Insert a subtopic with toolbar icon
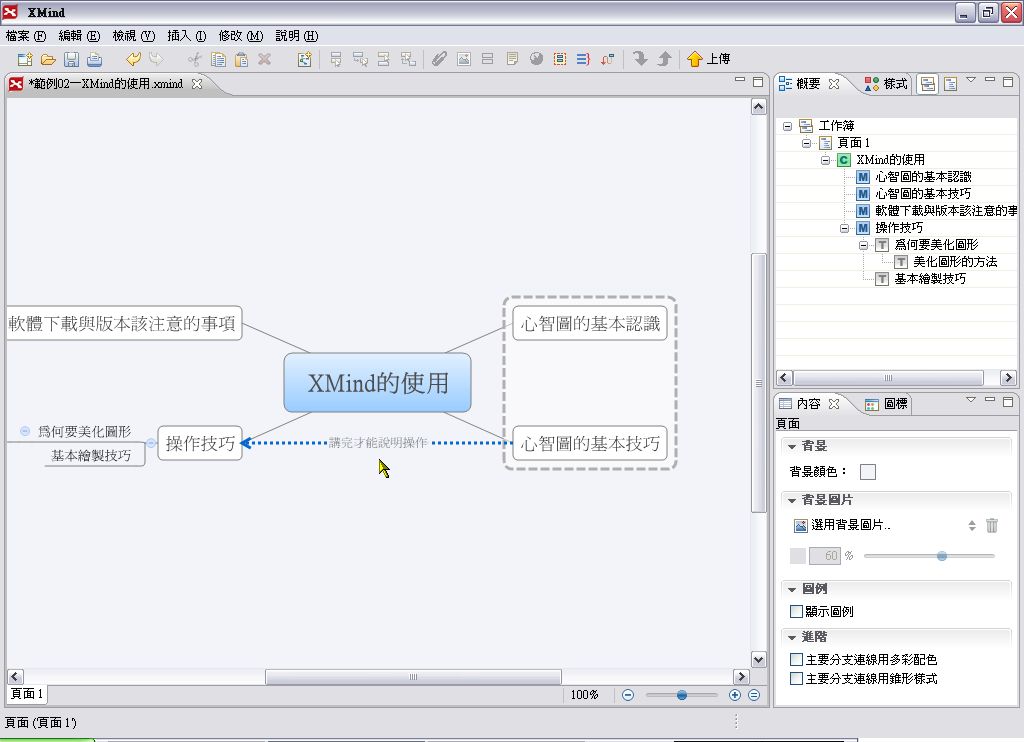1024x742 pixels. click(x=360, y=59)
